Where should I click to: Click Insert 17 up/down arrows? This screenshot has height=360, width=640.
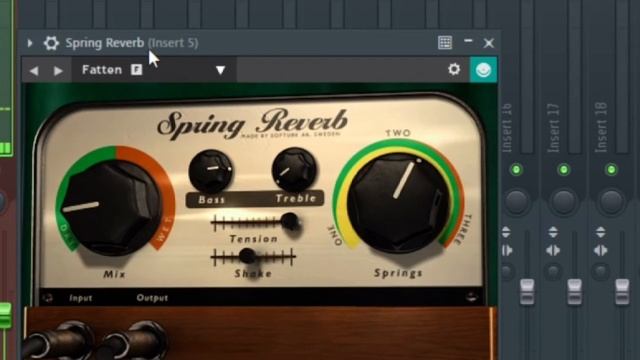553,232
